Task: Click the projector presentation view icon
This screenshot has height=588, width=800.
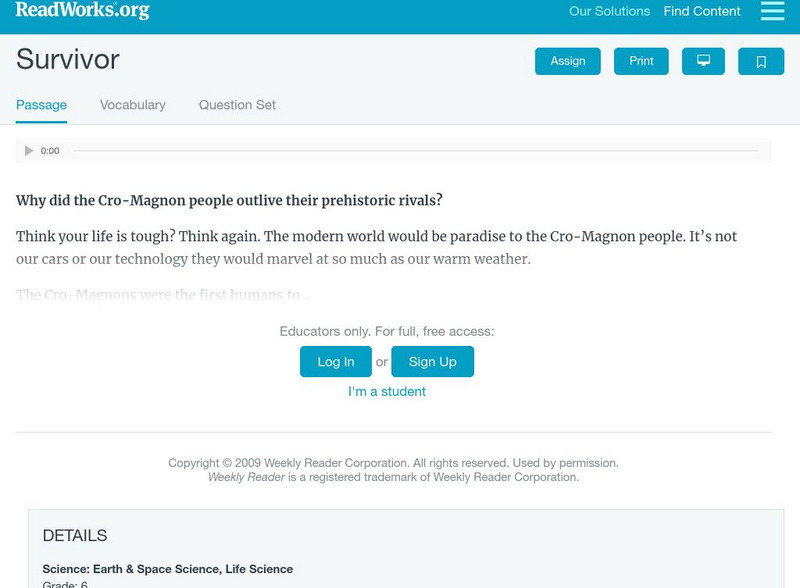Action: coord(703,61)
